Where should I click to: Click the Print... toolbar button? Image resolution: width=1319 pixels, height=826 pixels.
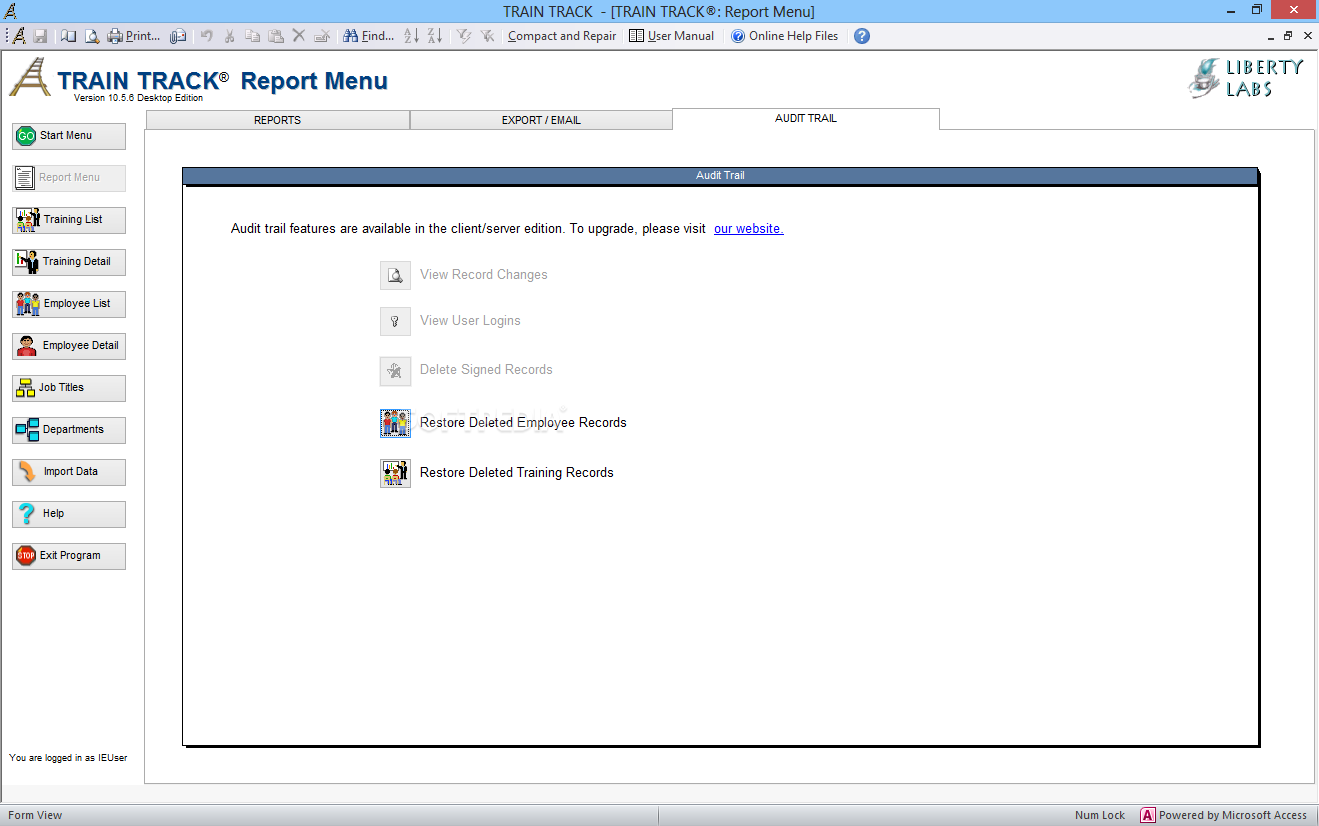(x=134, y=36)
